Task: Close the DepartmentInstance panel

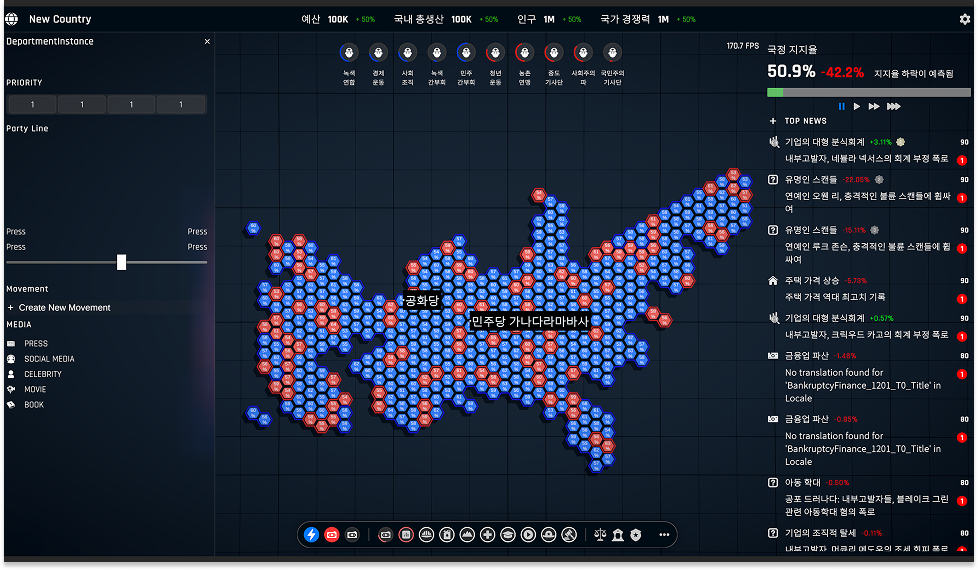Action: pyautogui.click(x=207, y=42)
